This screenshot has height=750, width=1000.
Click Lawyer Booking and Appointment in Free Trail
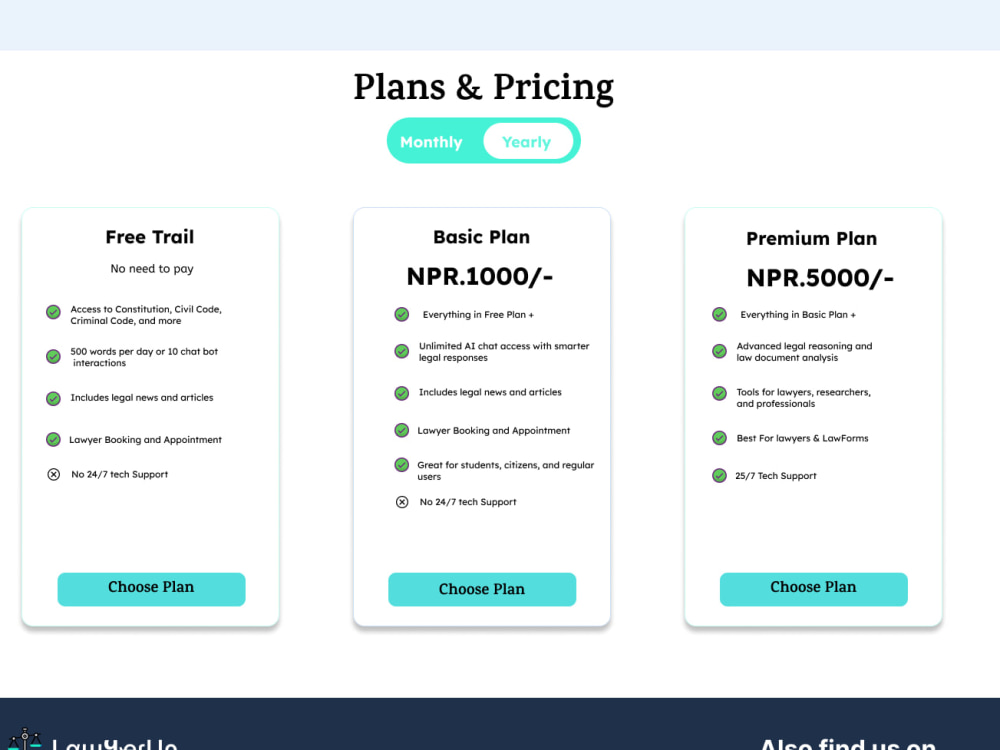(145, 440)
